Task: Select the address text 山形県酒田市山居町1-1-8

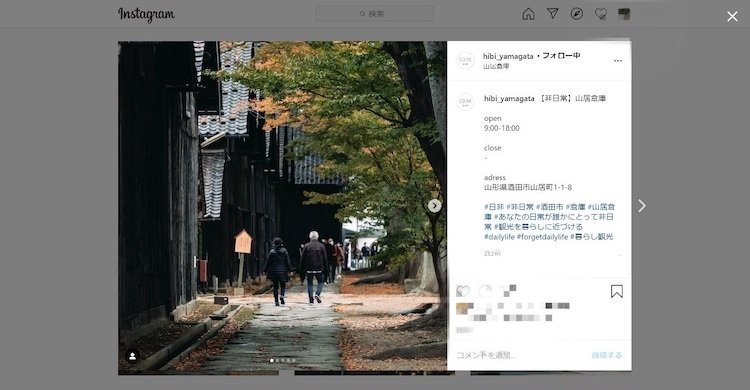Action: pos(528,188)
